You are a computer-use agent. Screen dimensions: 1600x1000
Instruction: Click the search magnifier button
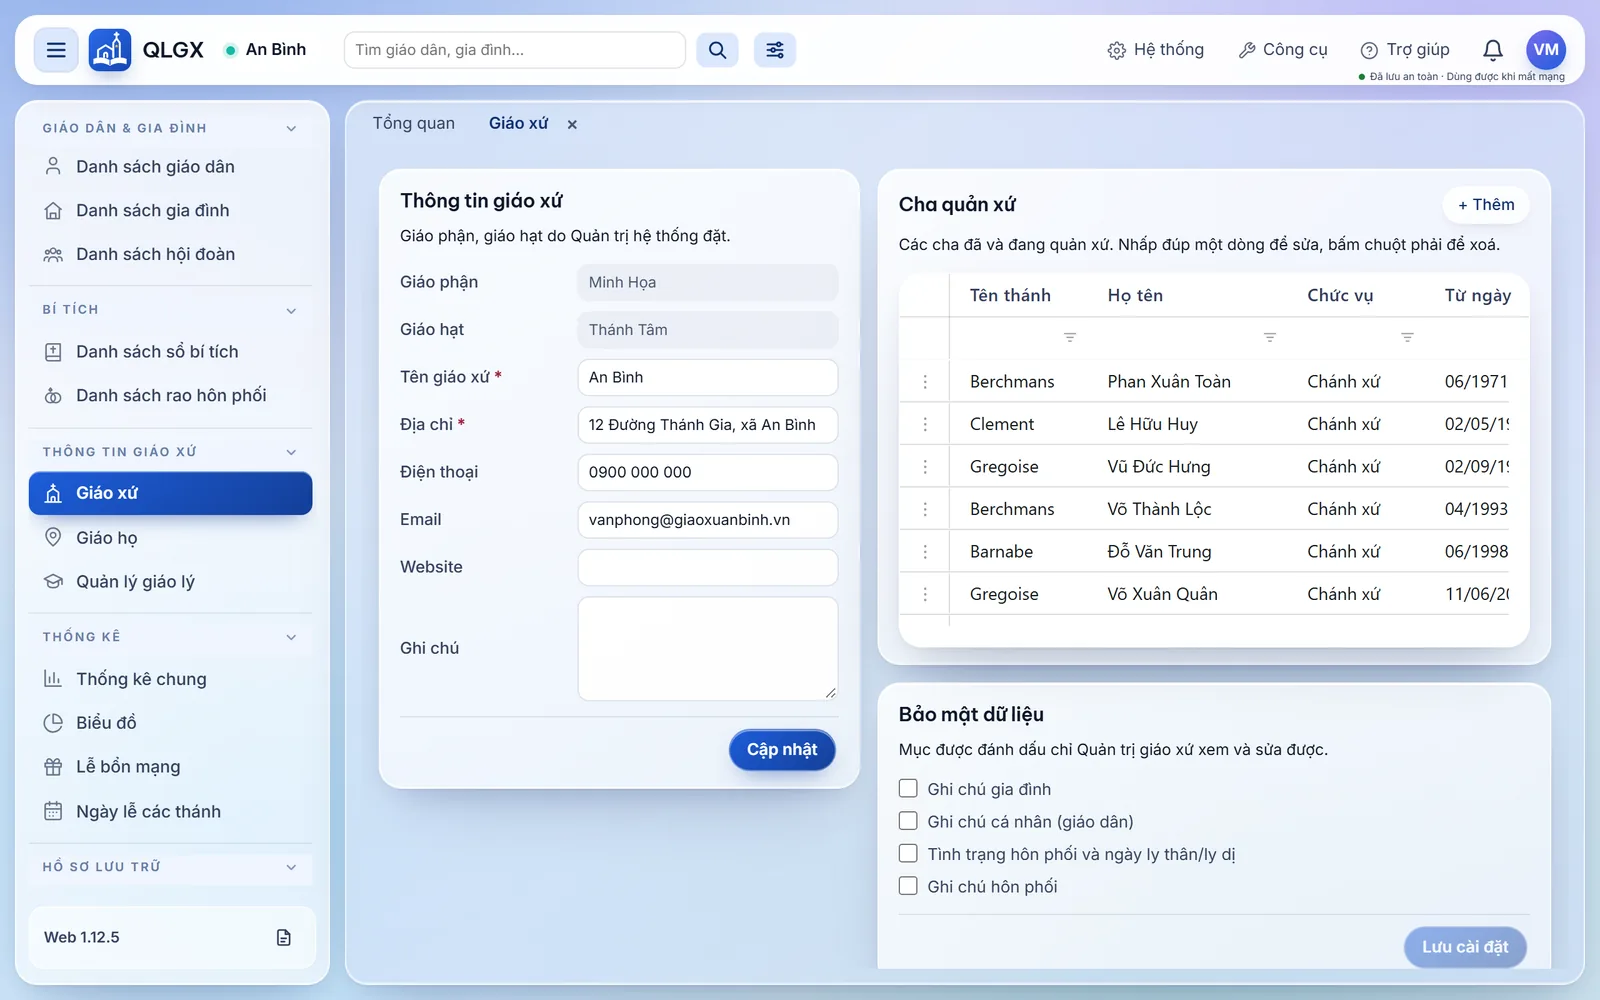click(x=717, y=50)
